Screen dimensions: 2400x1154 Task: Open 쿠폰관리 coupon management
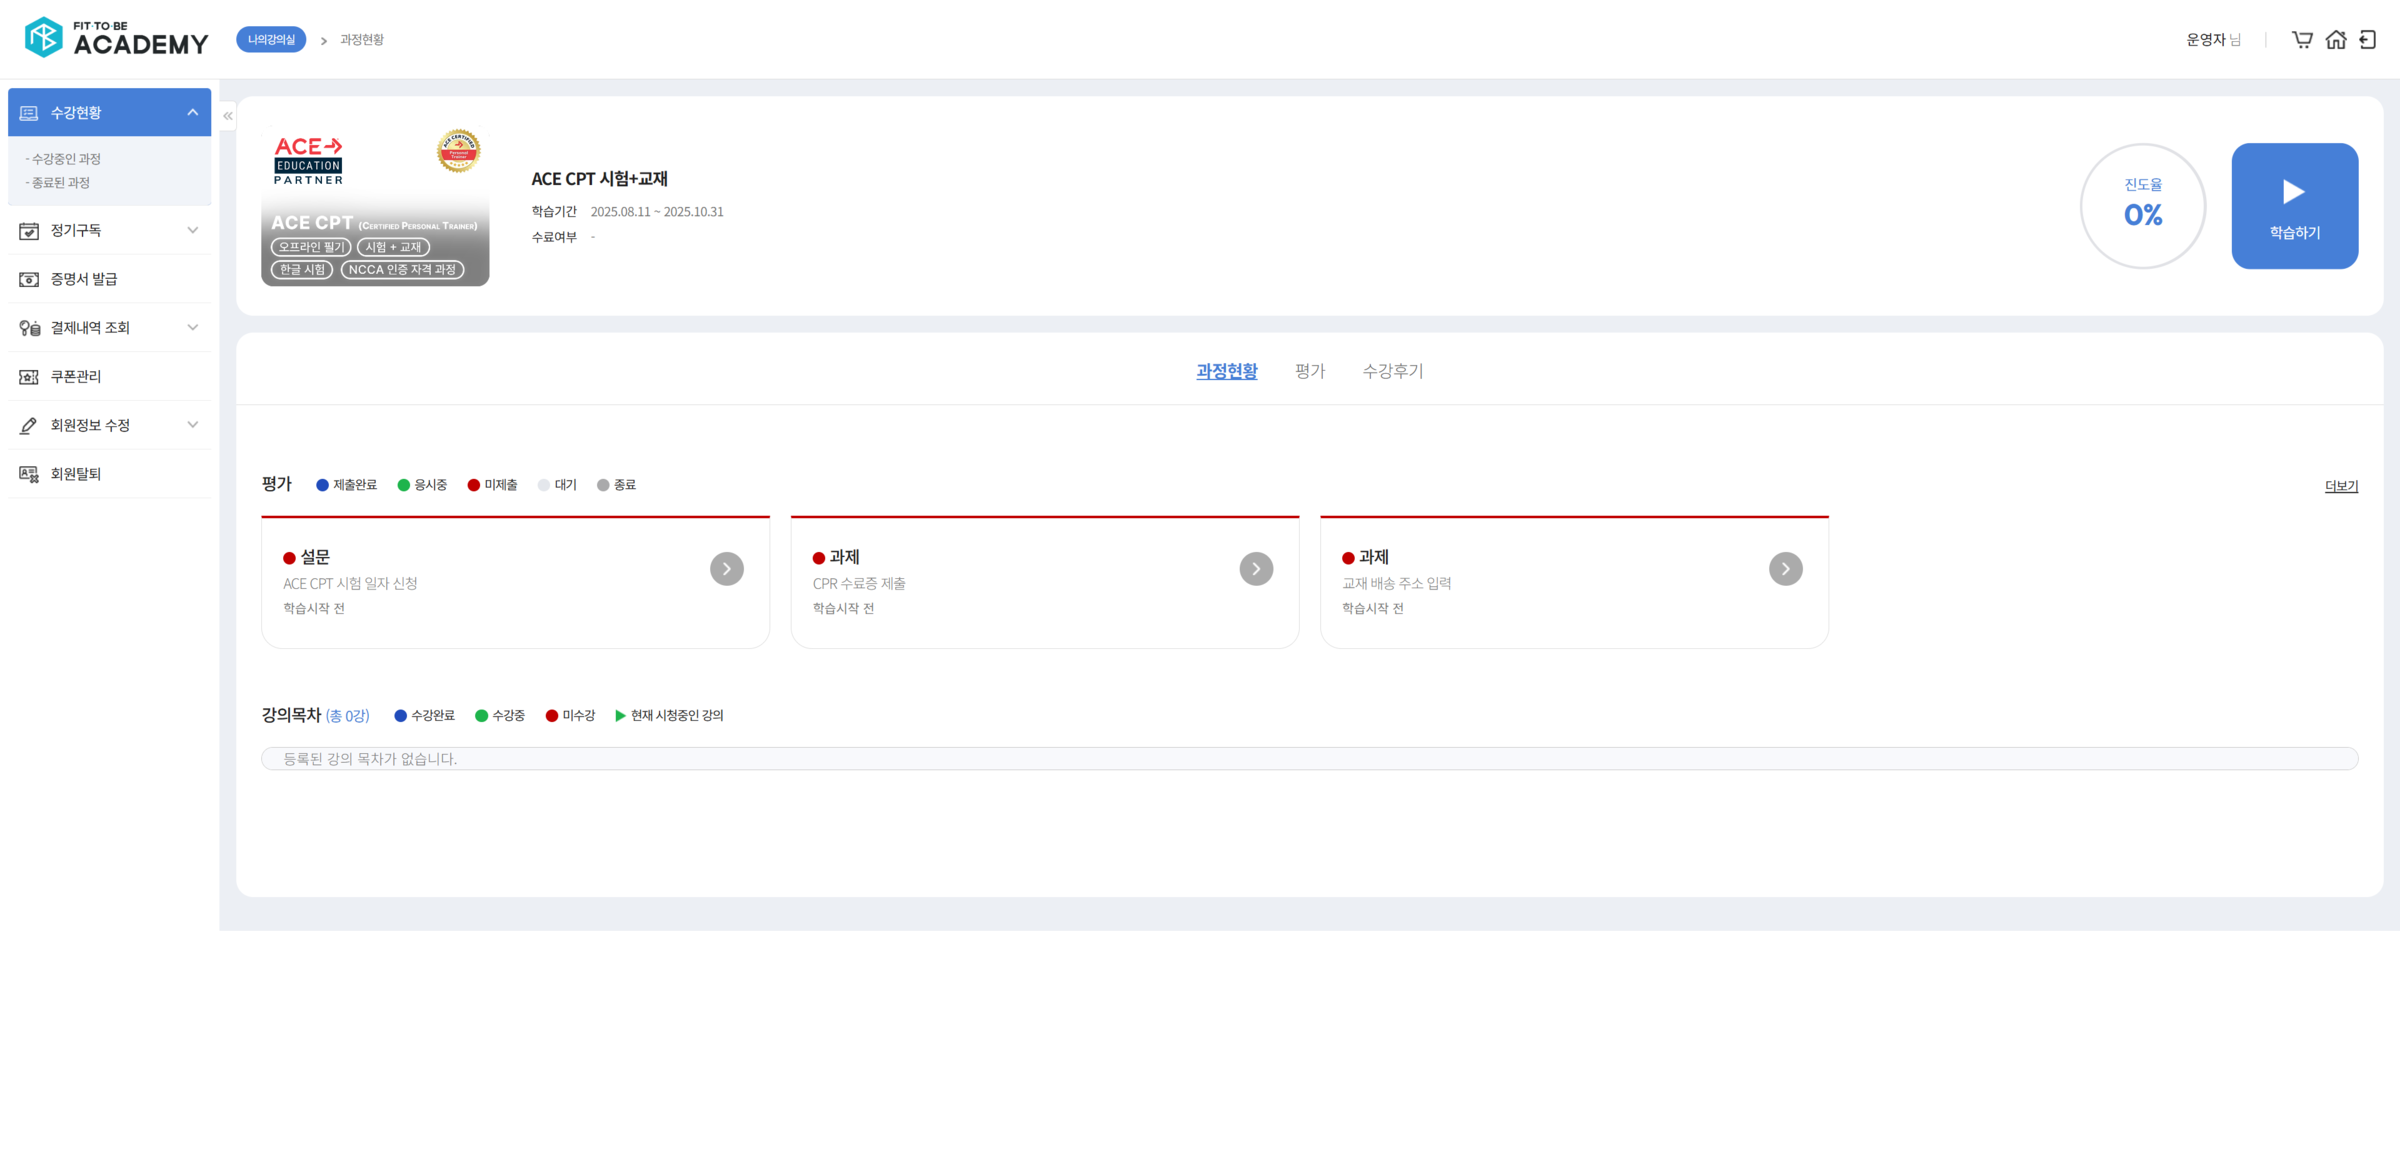tap(76, 377)
